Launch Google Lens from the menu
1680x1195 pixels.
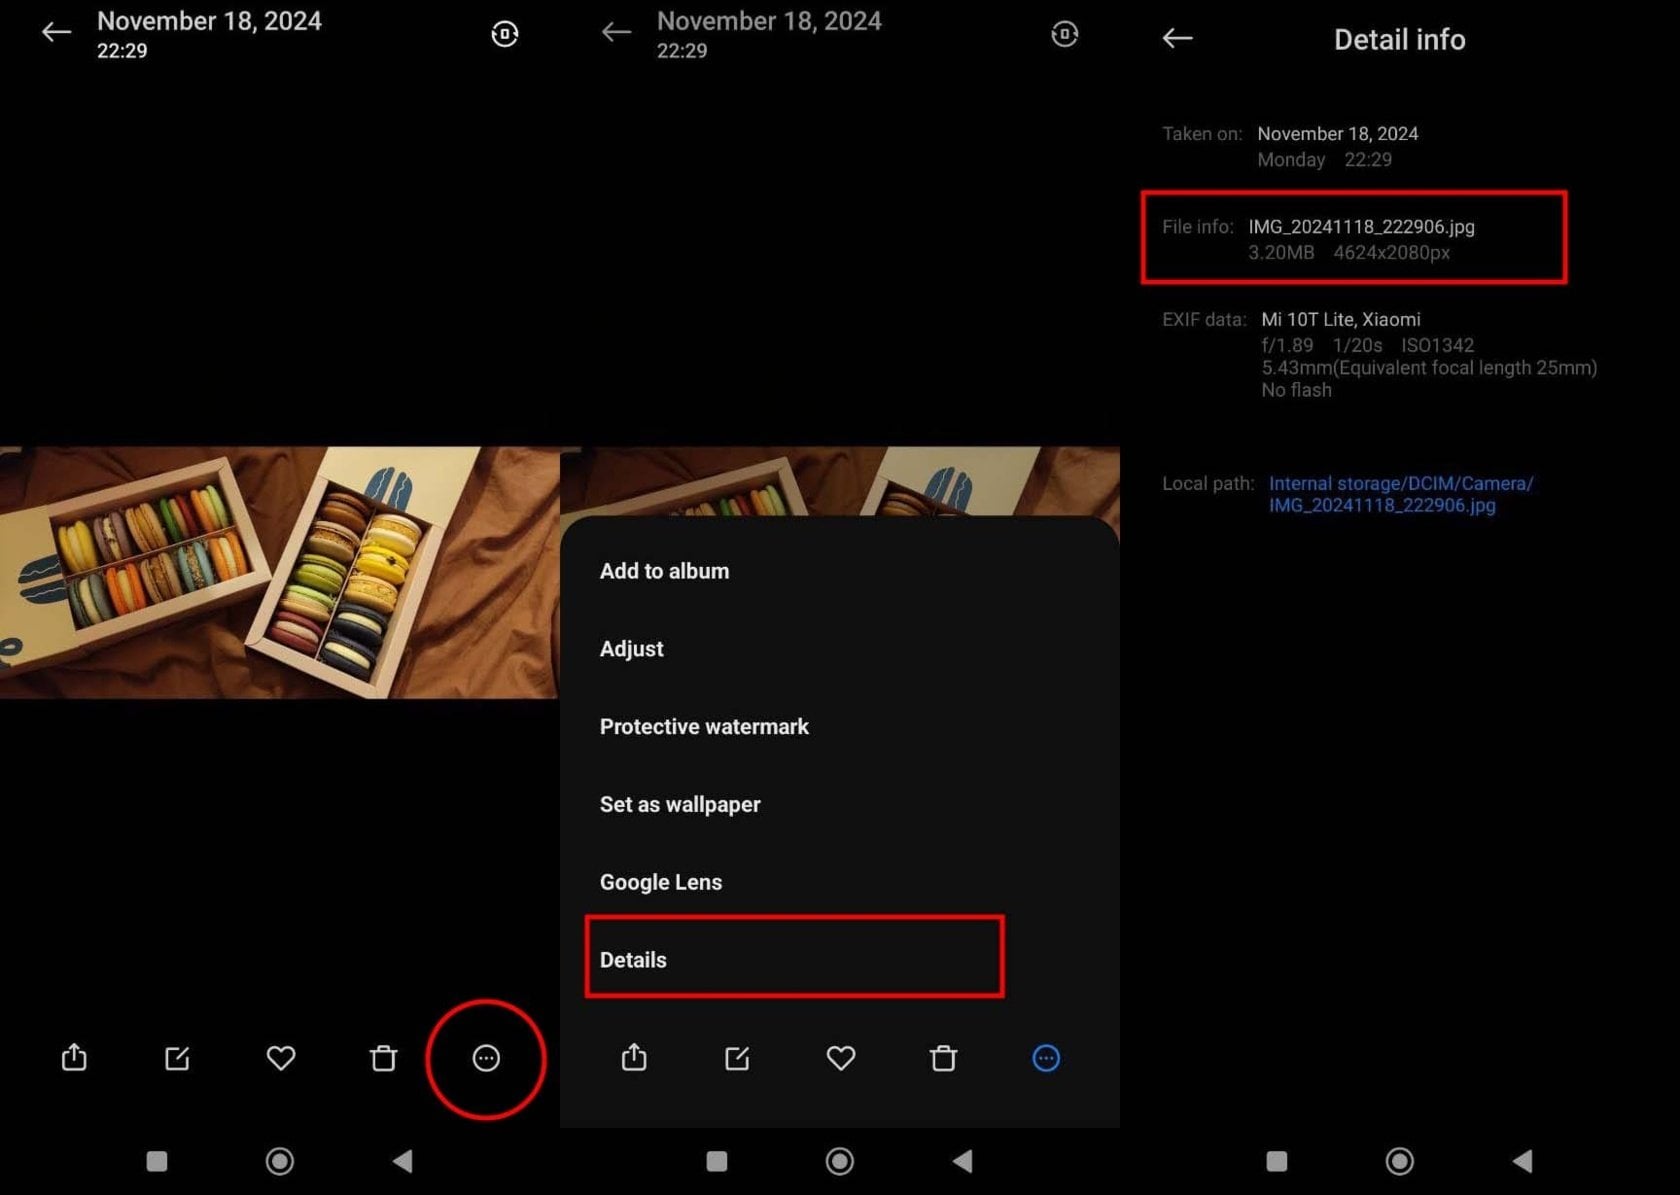click(x=661, y=882)
